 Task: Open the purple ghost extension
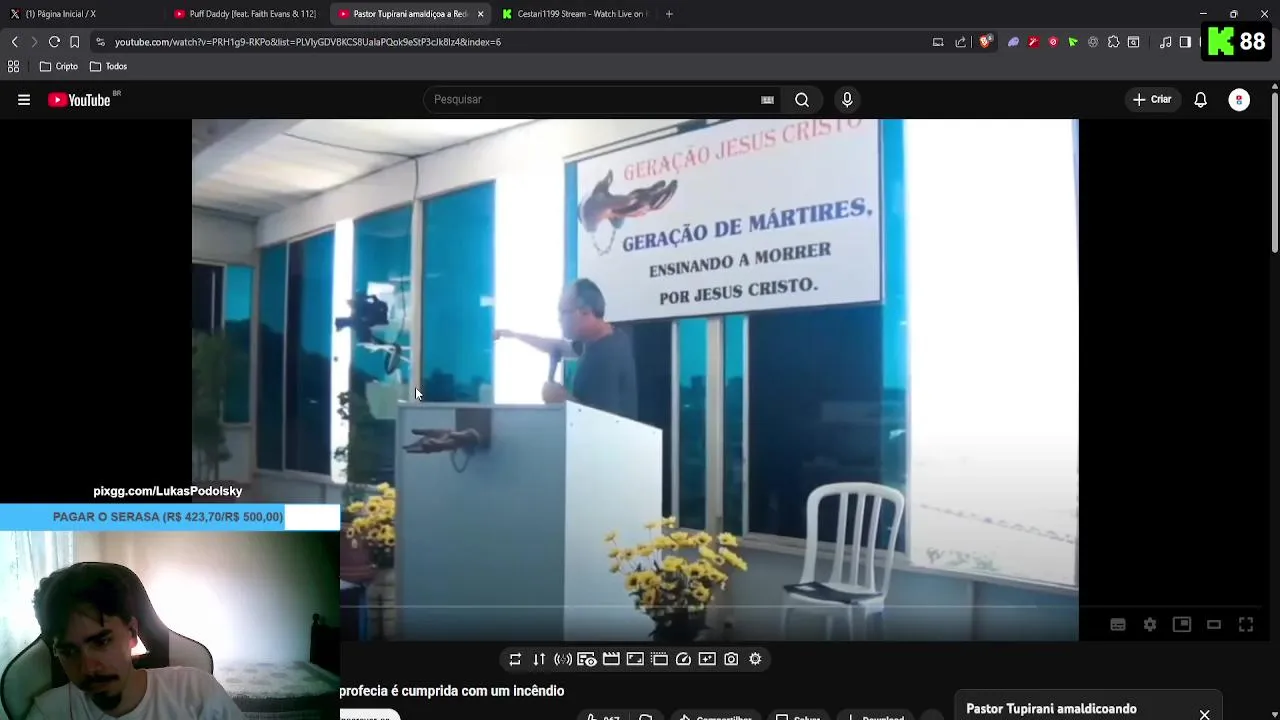1013,42
